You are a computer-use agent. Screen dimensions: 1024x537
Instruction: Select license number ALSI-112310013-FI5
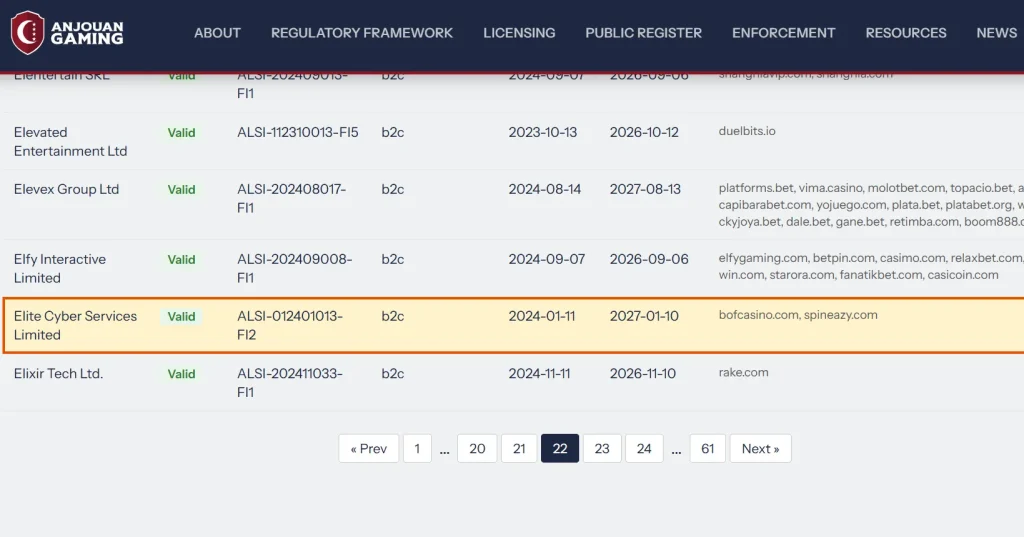tap(298, 132)
